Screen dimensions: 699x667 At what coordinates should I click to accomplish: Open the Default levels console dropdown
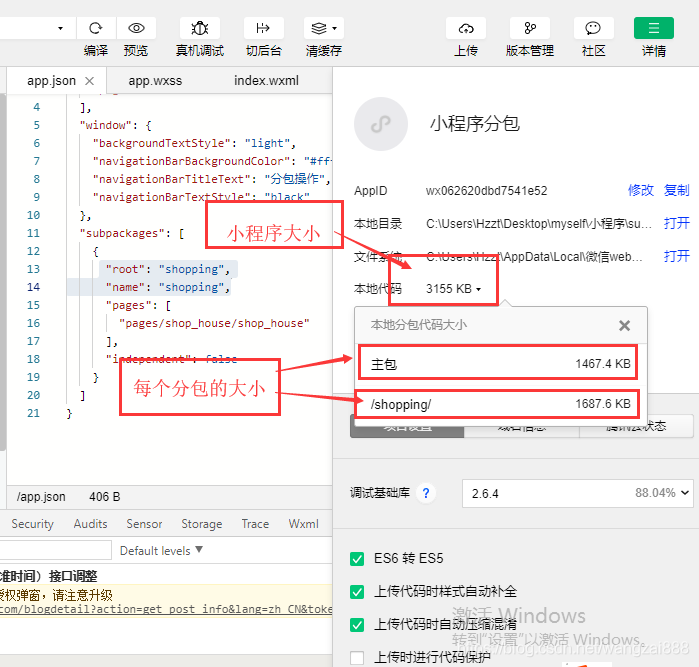point(161,551)
